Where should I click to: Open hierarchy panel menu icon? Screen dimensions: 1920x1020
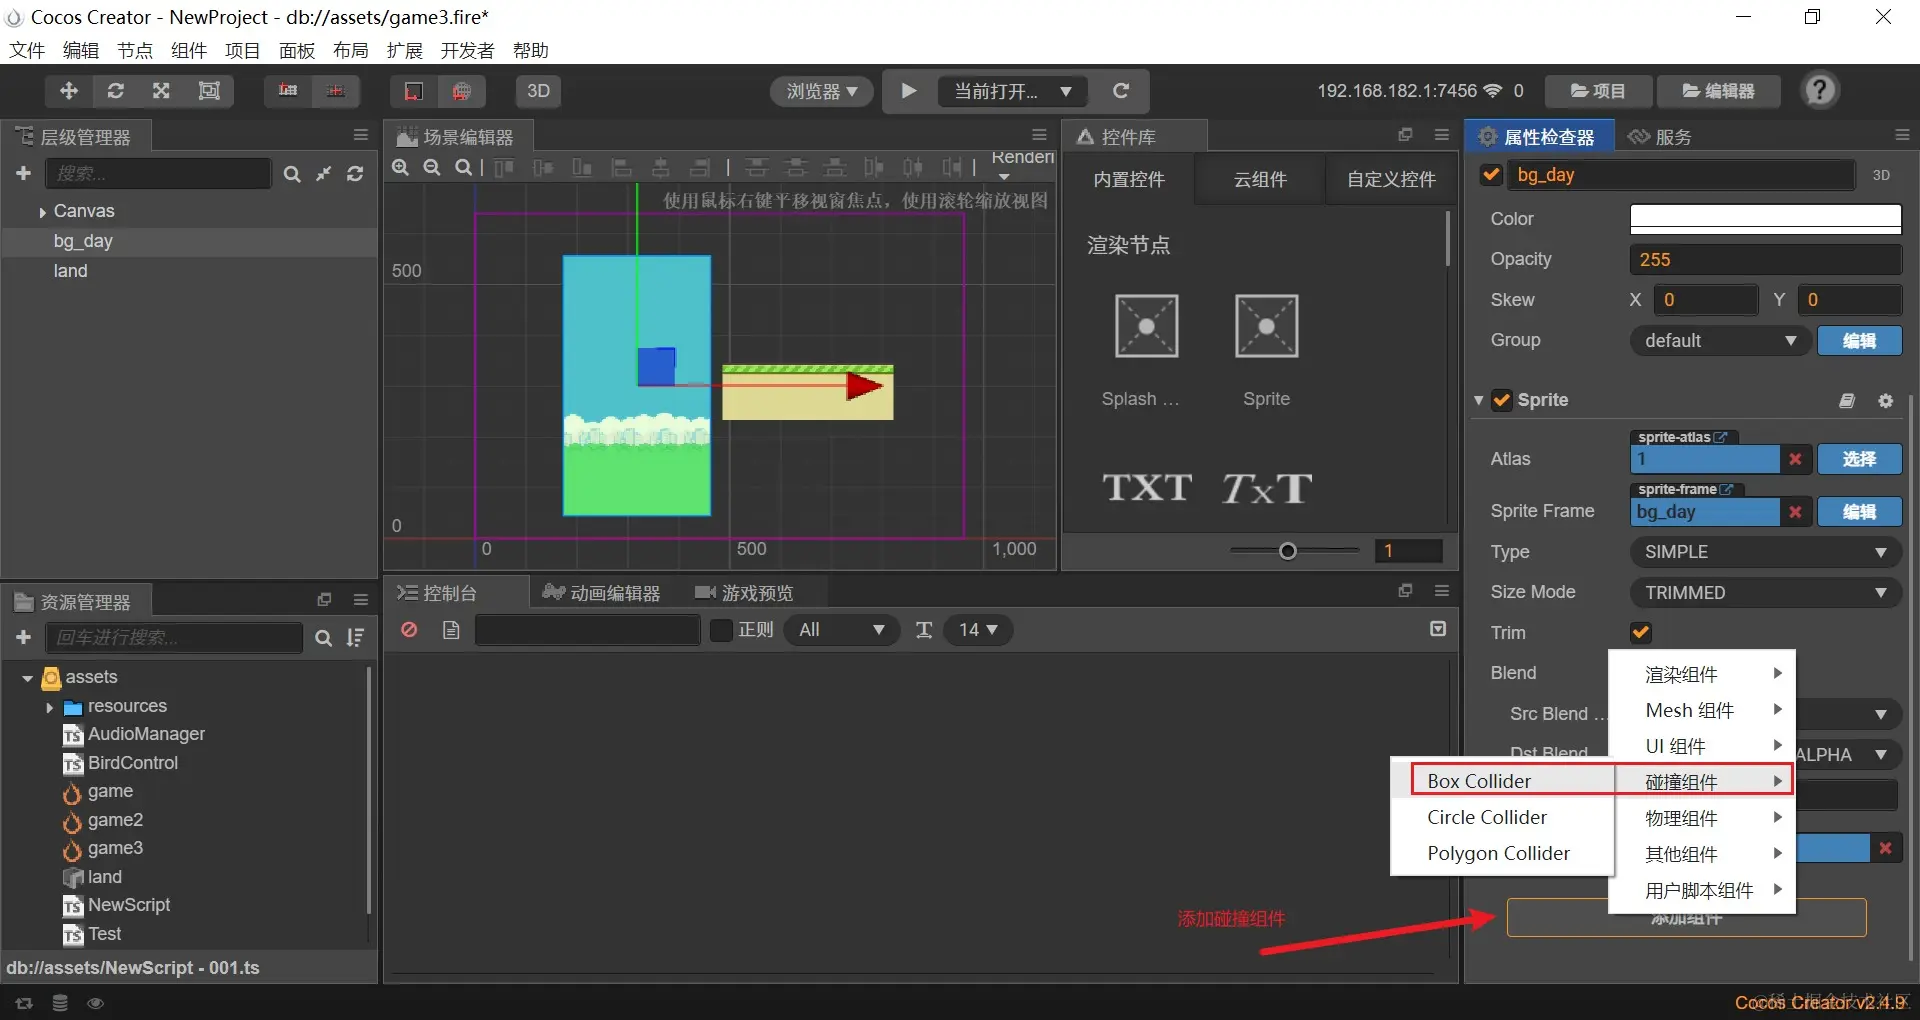(x=361, y=135)
